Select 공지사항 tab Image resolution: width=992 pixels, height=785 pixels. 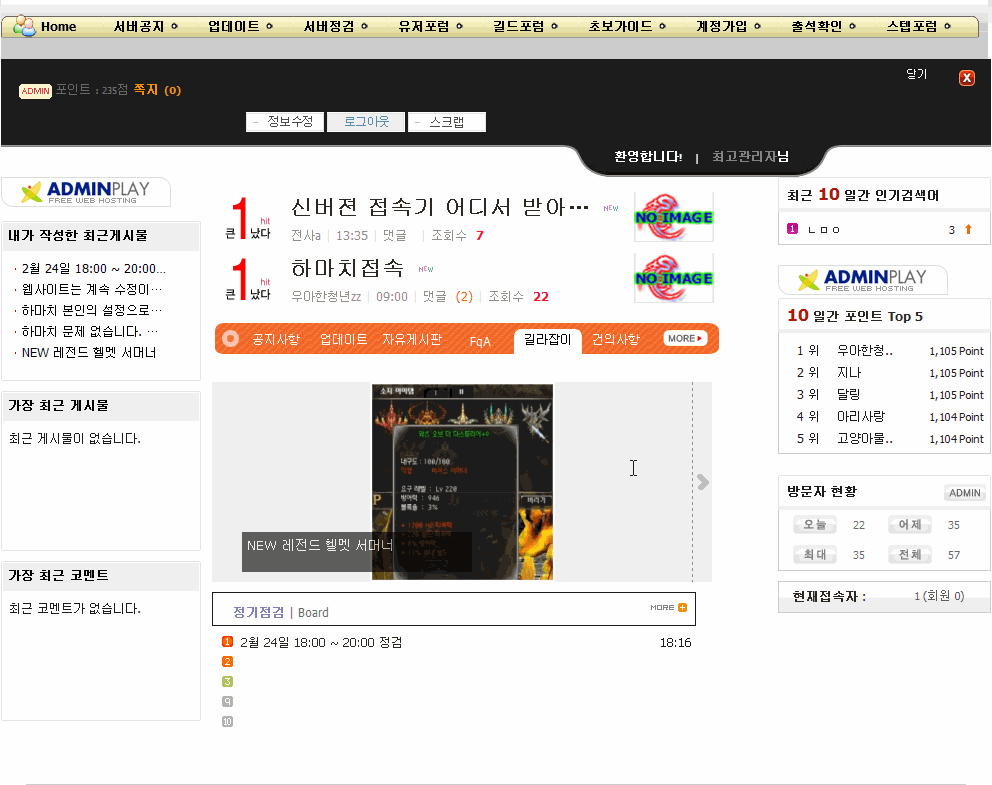[x=276, y=339]
